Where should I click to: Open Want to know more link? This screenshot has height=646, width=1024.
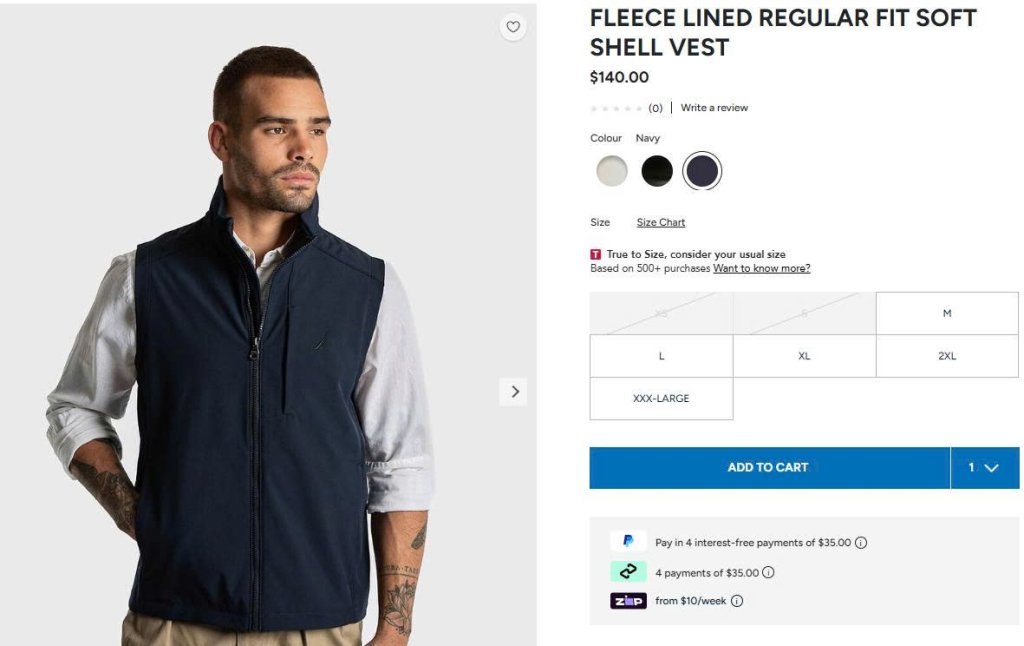pos(761,269)
